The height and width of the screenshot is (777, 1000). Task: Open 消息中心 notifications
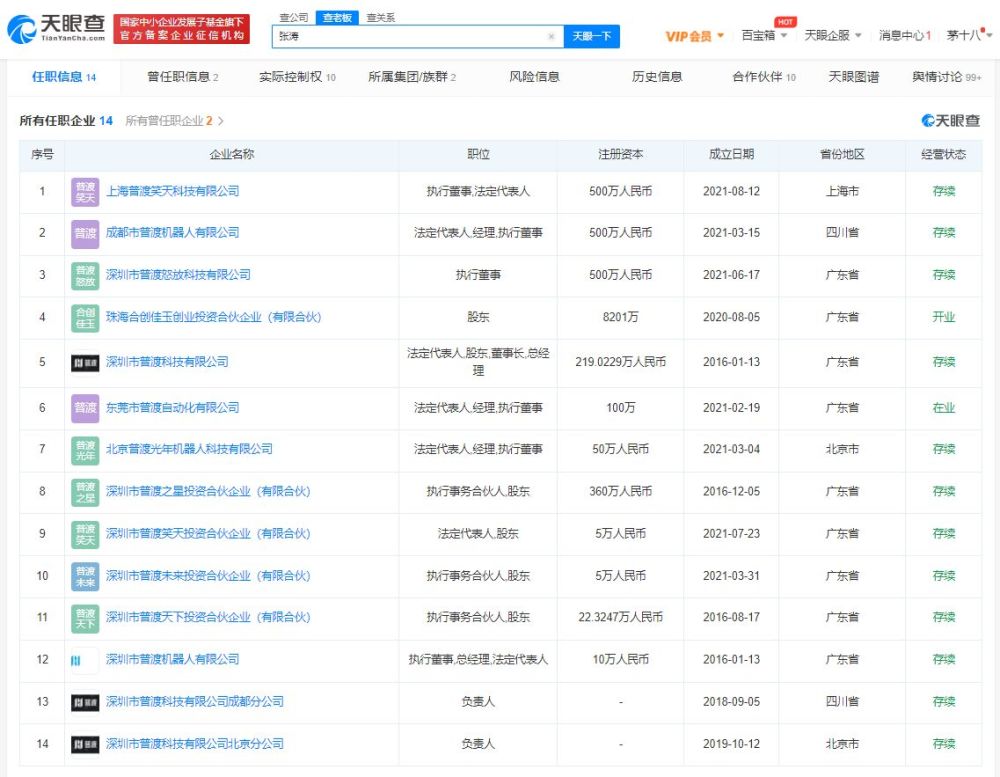[905, 35]
